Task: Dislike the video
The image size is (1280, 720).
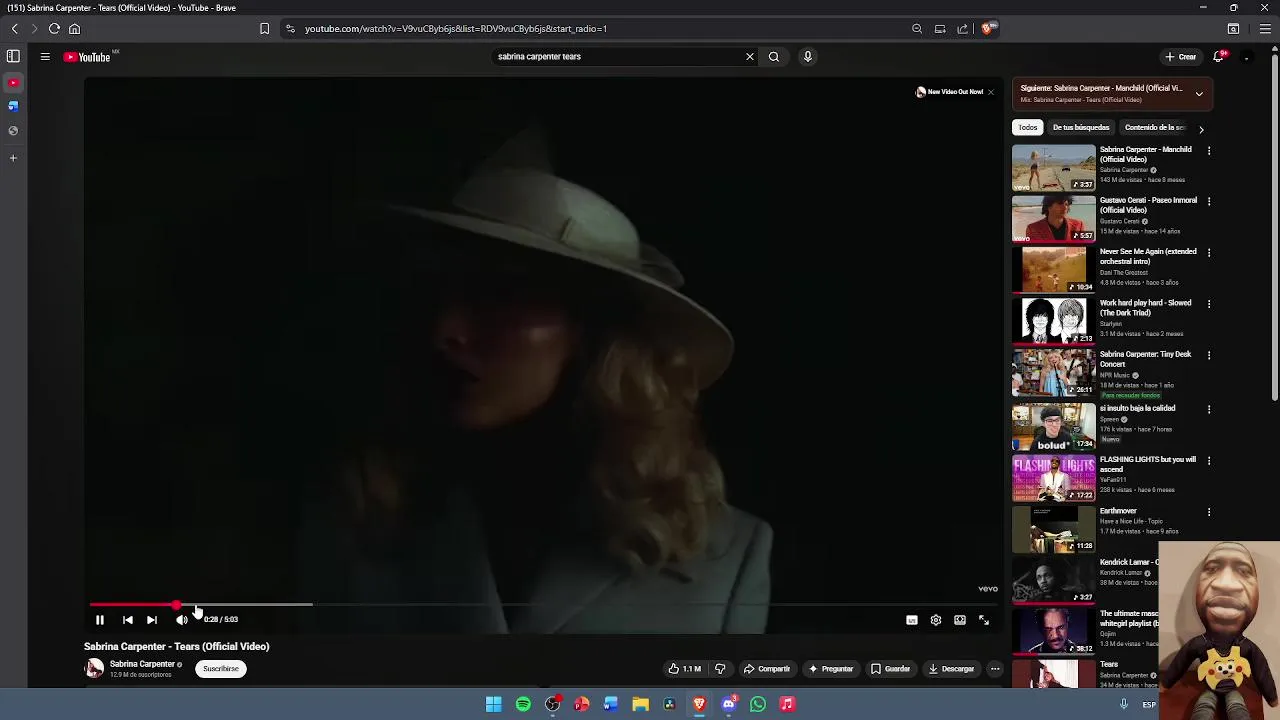Action: point(720,669)
